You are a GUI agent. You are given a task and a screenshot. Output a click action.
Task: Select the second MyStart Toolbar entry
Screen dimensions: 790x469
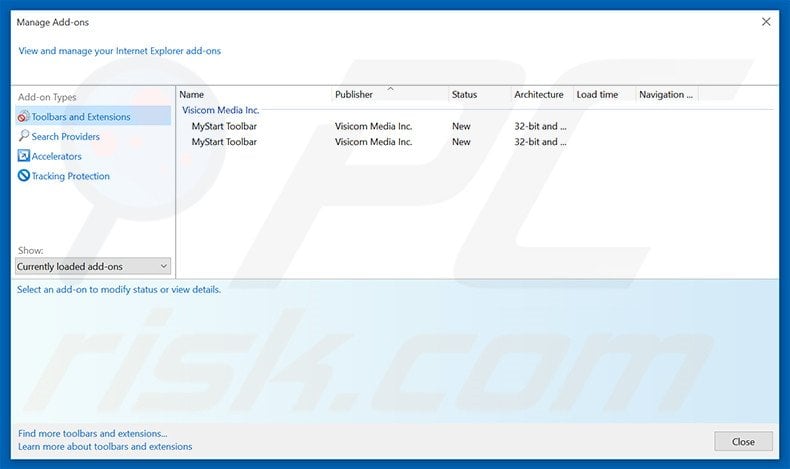(224, 142)
